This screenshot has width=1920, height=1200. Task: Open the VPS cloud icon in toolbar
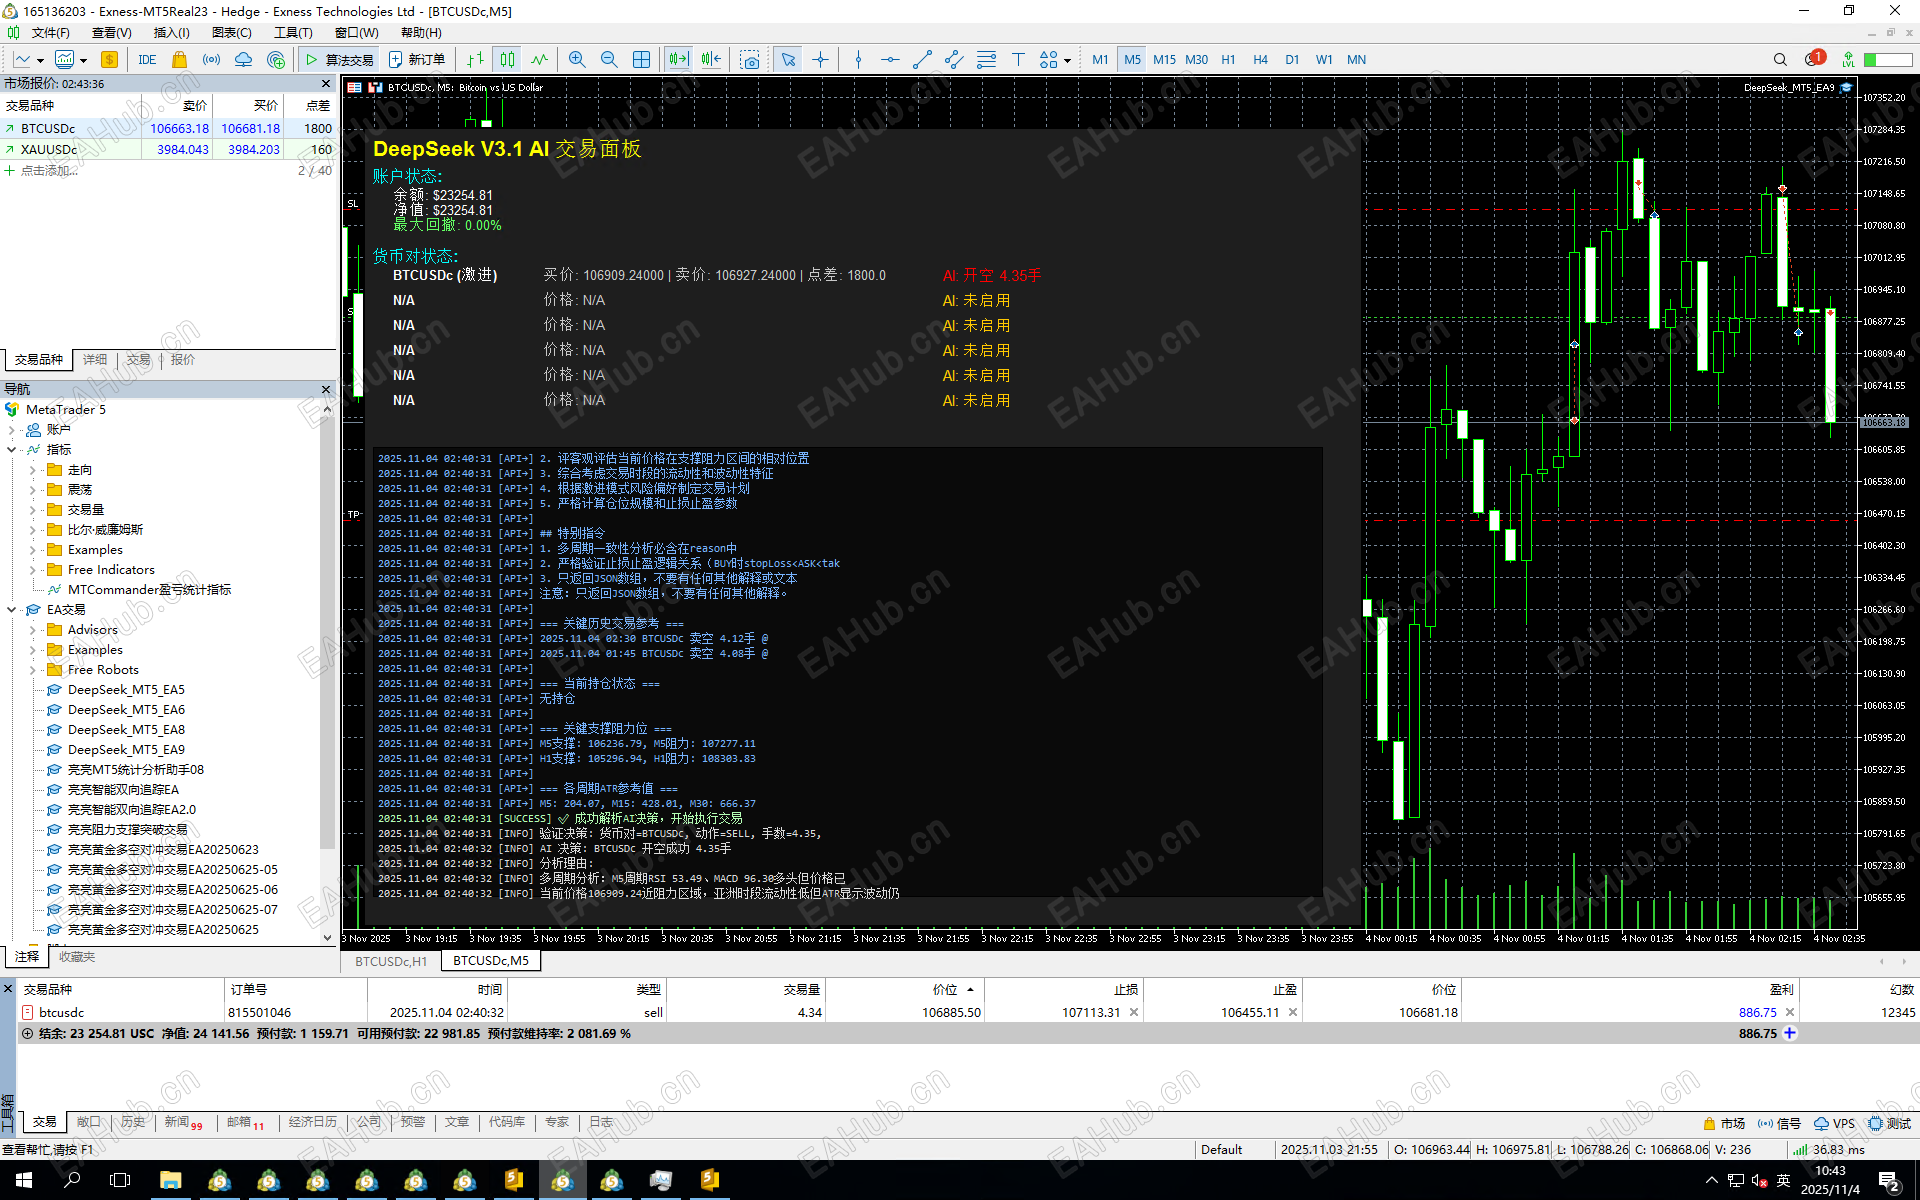(x=244, y=60)
